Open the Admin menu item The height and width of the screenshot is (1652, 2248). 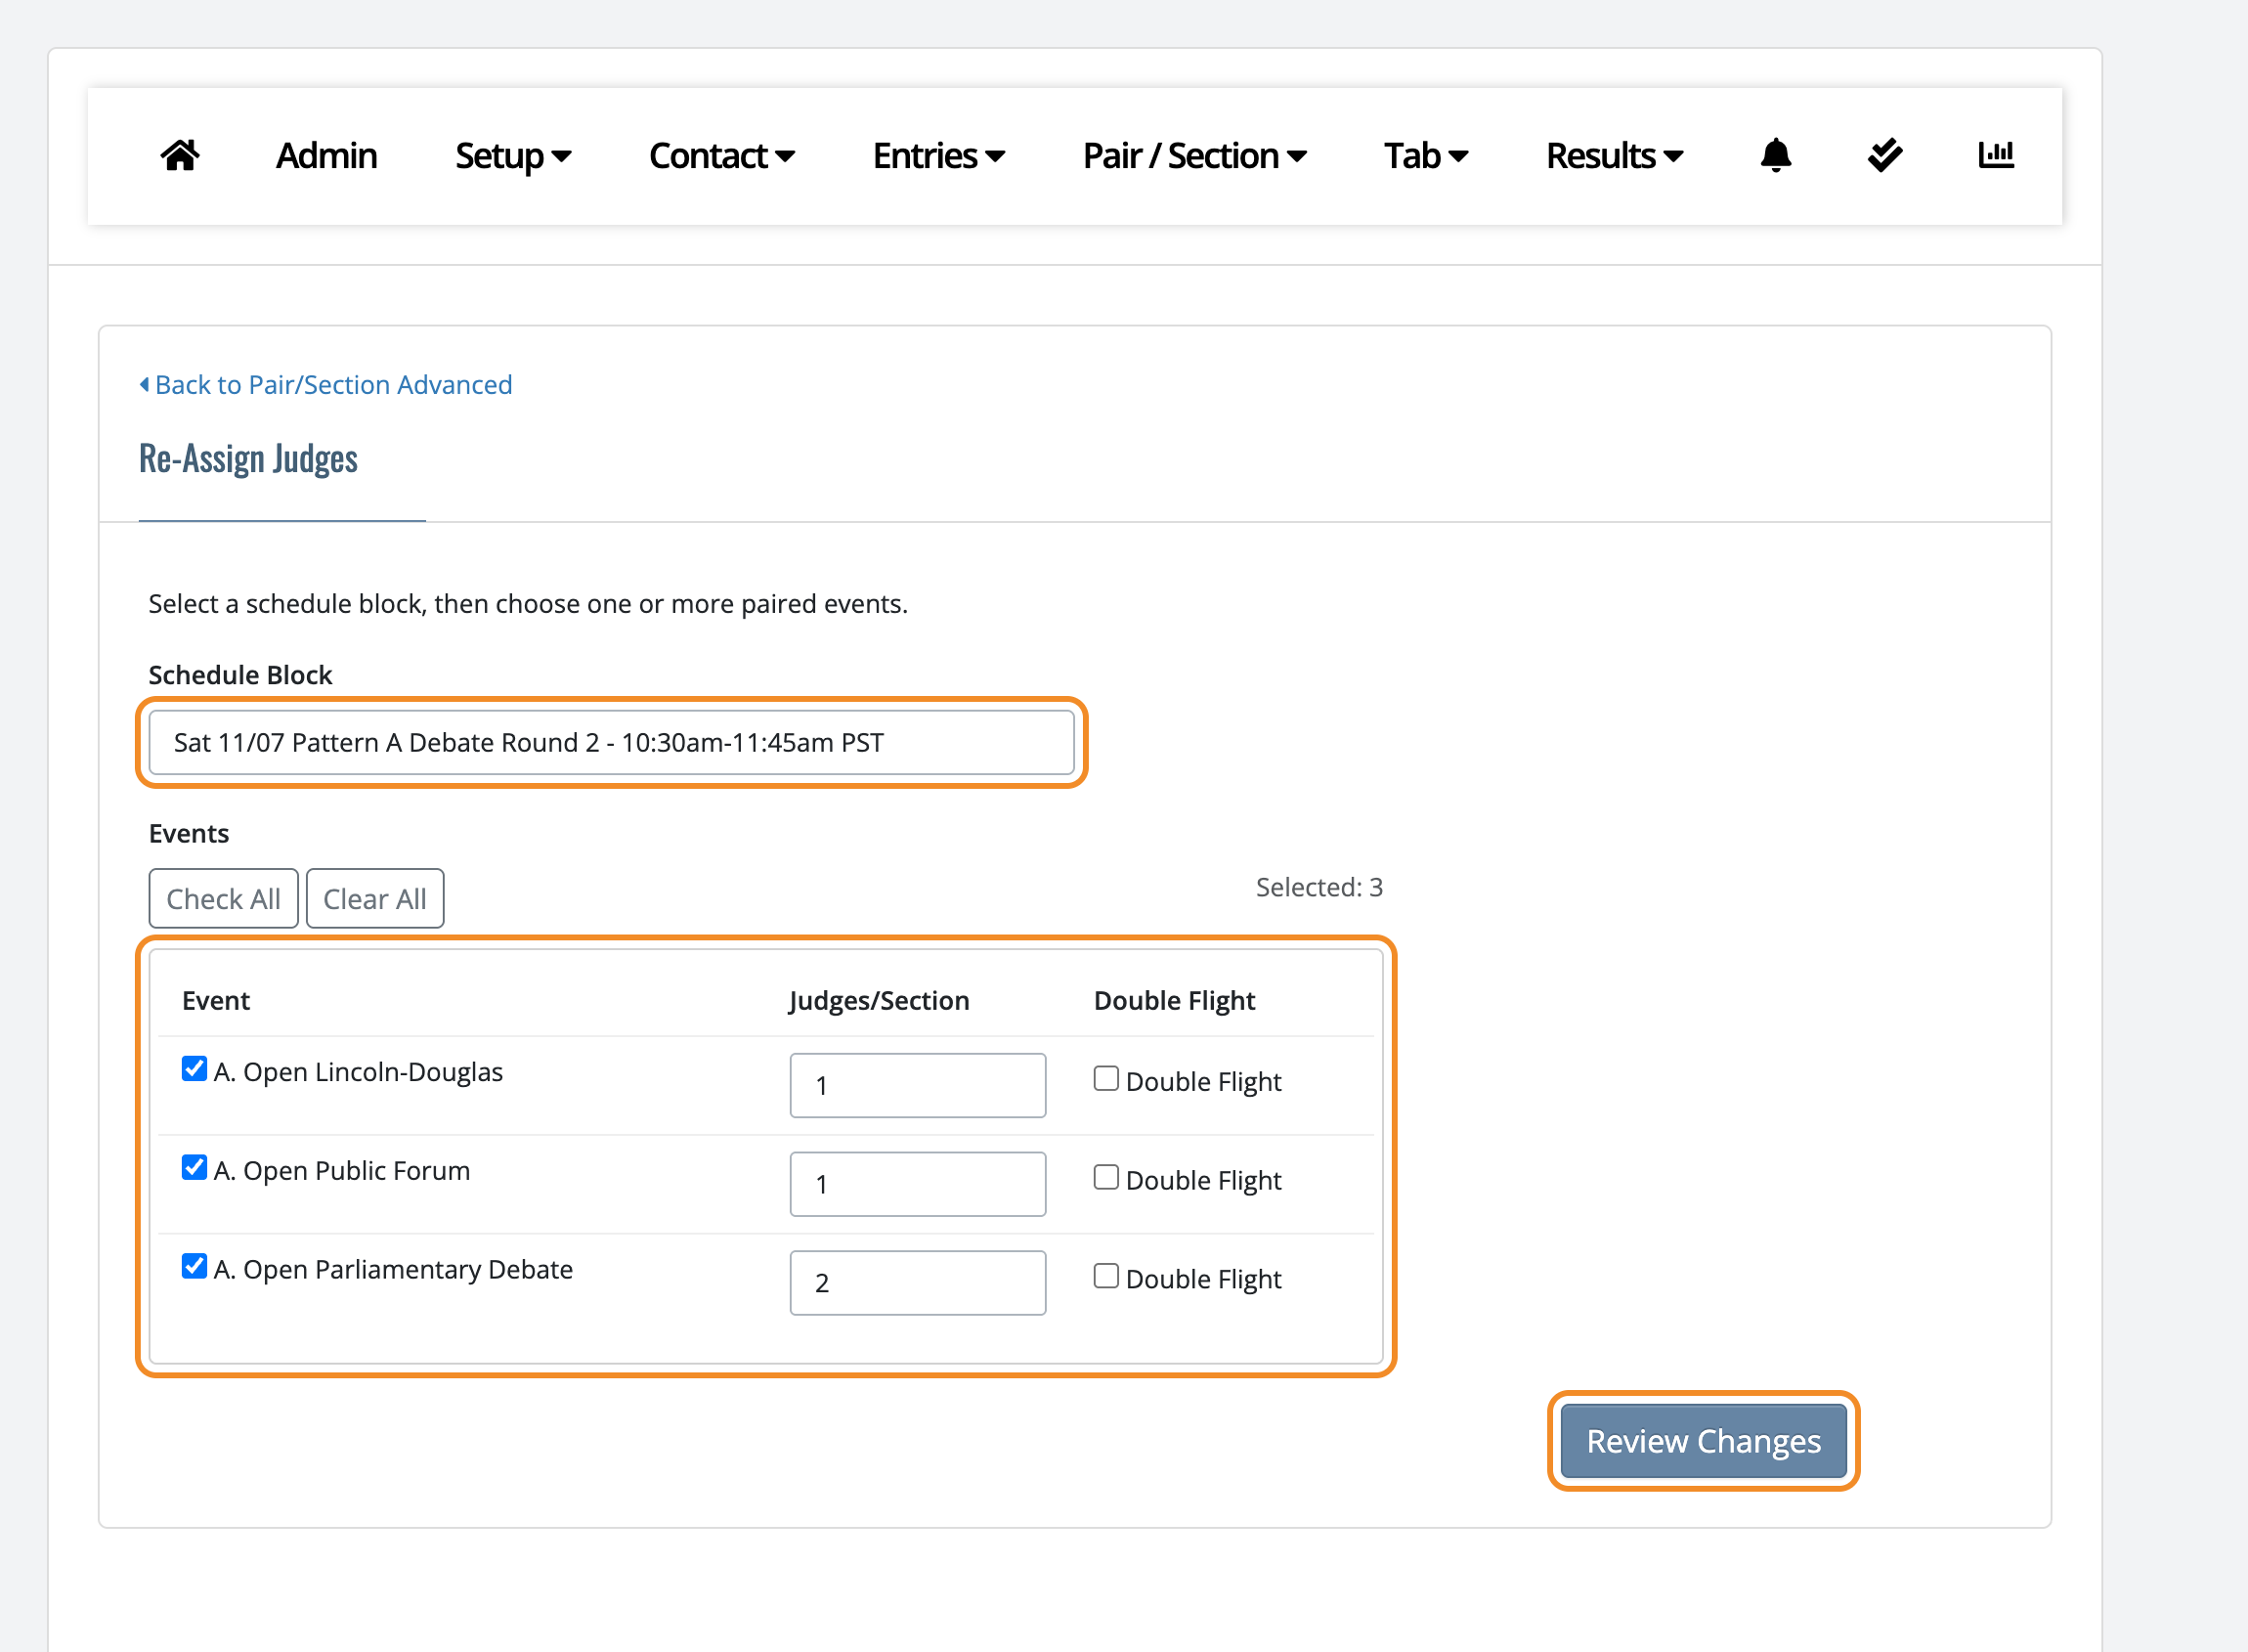click(x=326, y=155)
